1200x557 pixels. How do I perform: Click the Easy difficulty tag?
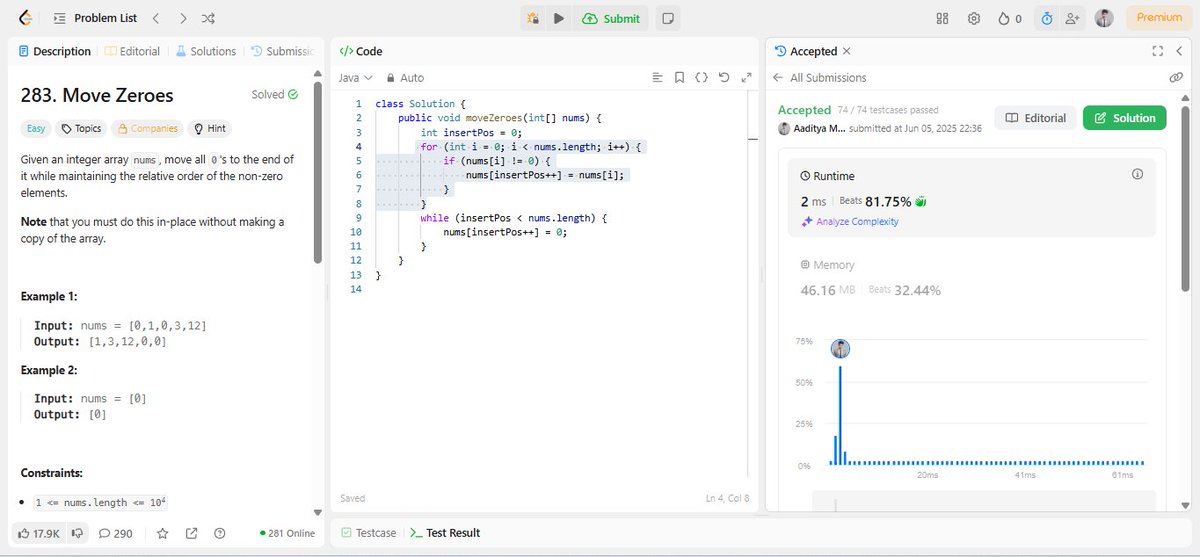pyautogui.click(x=36, y=128)
